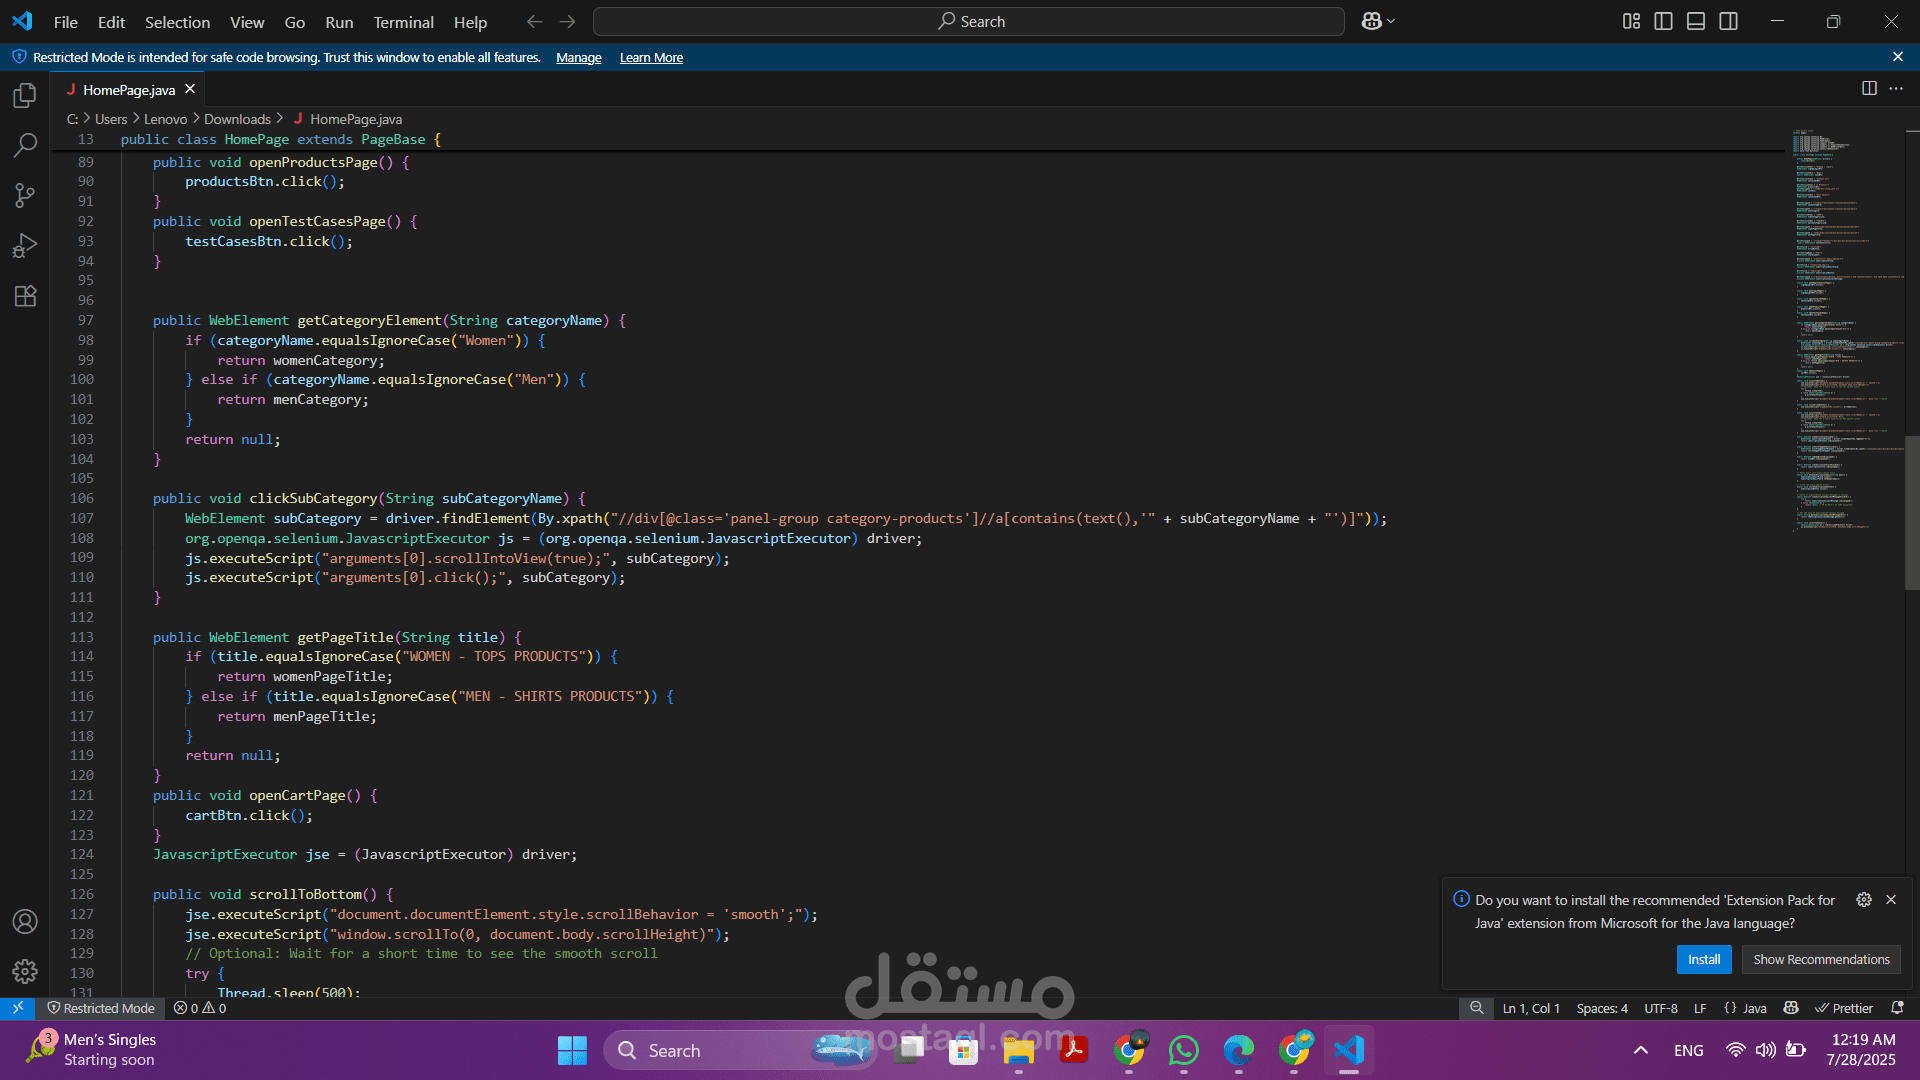This screenshot has width=1920, height=1080.
Task: Toggle the primary side bar layout button
Action: 1663,21
